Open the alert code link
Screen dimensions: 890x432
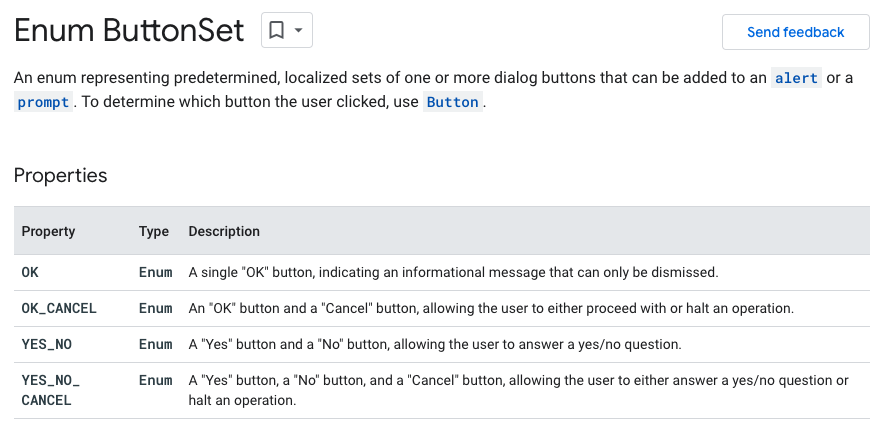[x=796, y=78]
